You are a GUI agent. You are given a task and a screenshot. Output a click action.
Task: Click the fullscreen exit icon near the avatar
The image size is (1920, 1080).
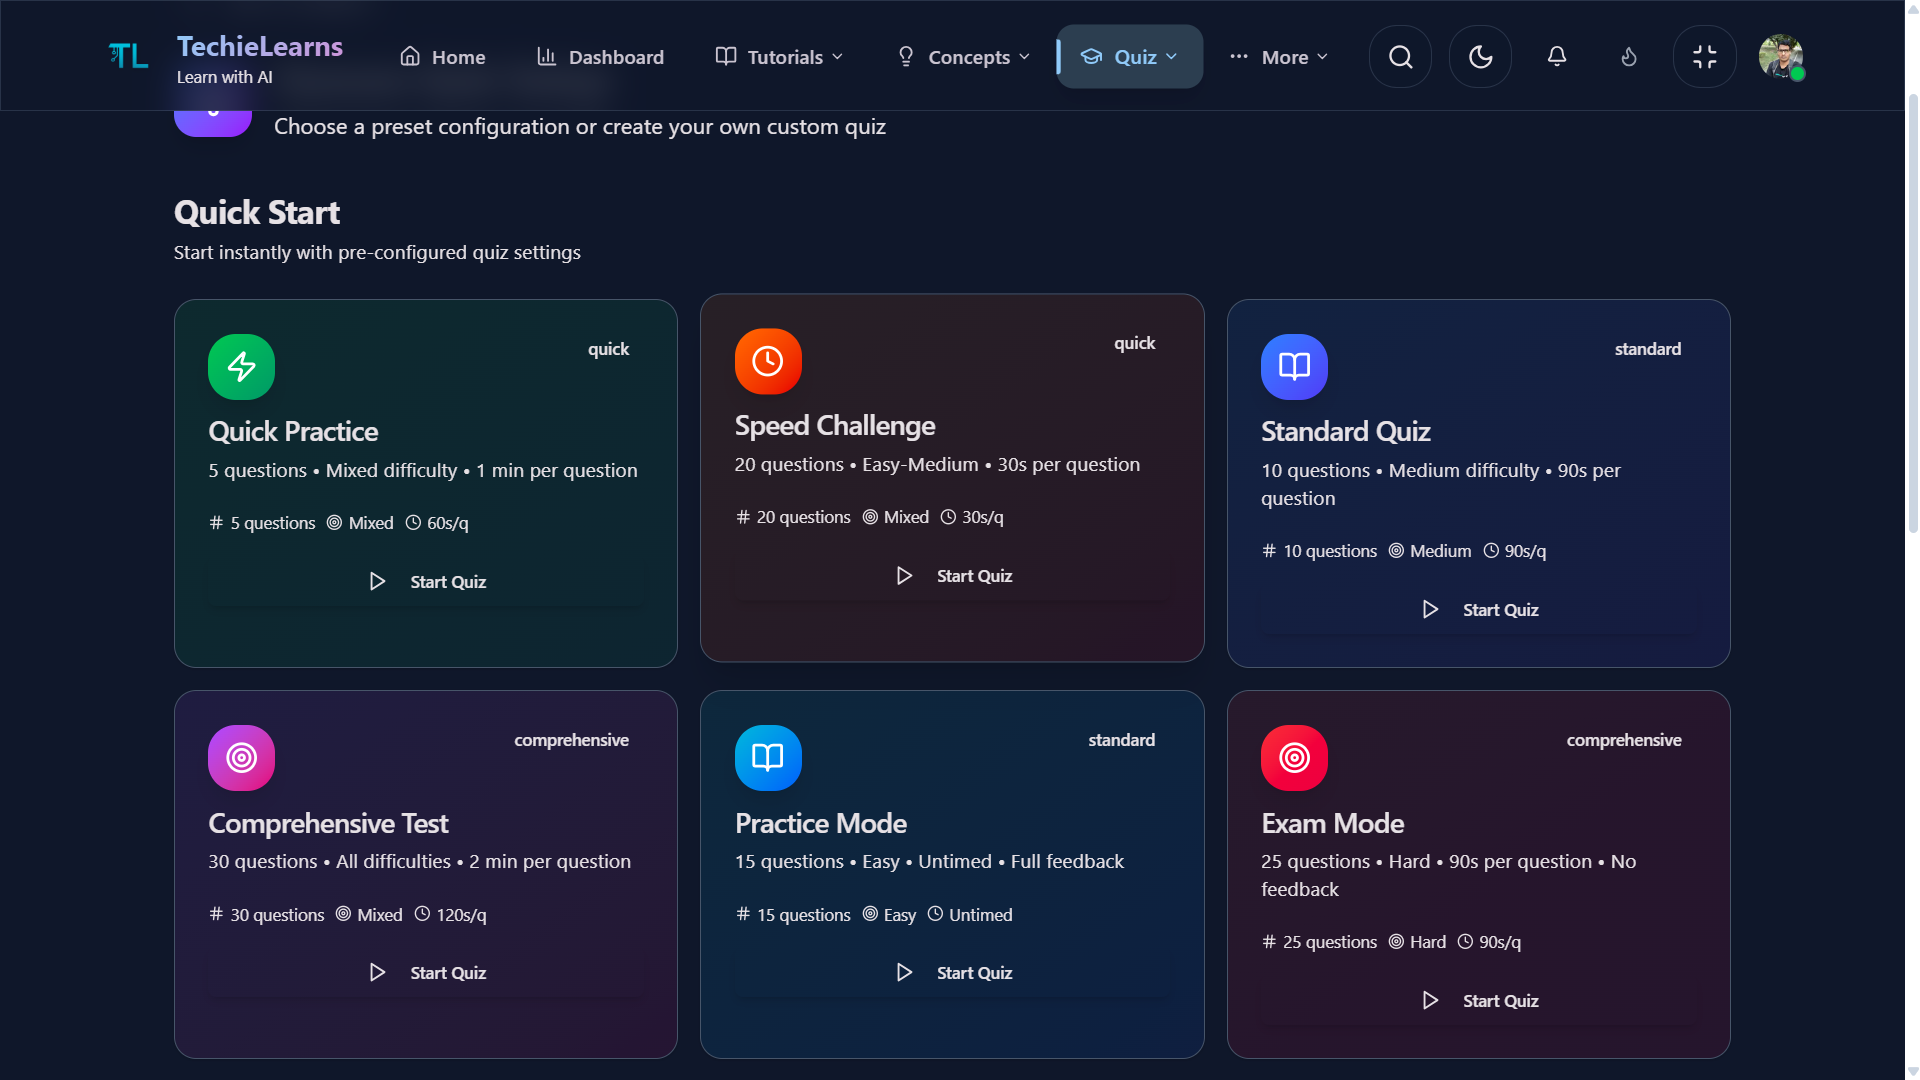(1705, 56)
